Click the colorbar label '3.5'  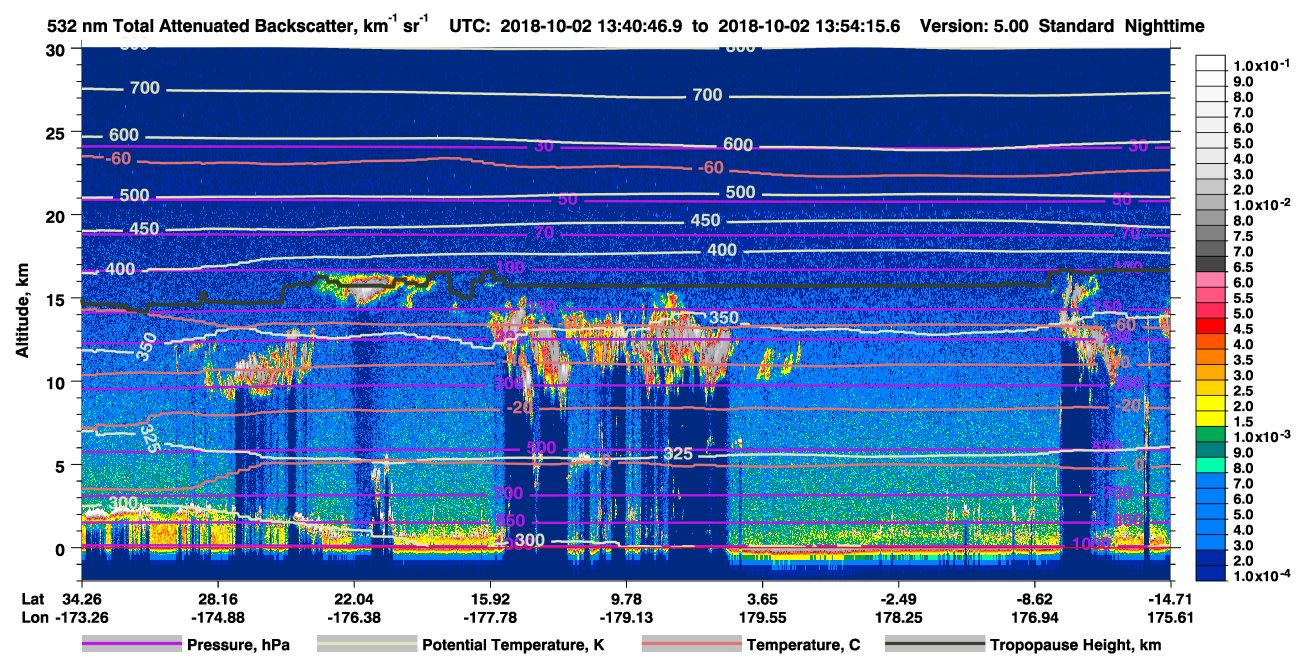tap(1241, 359)
